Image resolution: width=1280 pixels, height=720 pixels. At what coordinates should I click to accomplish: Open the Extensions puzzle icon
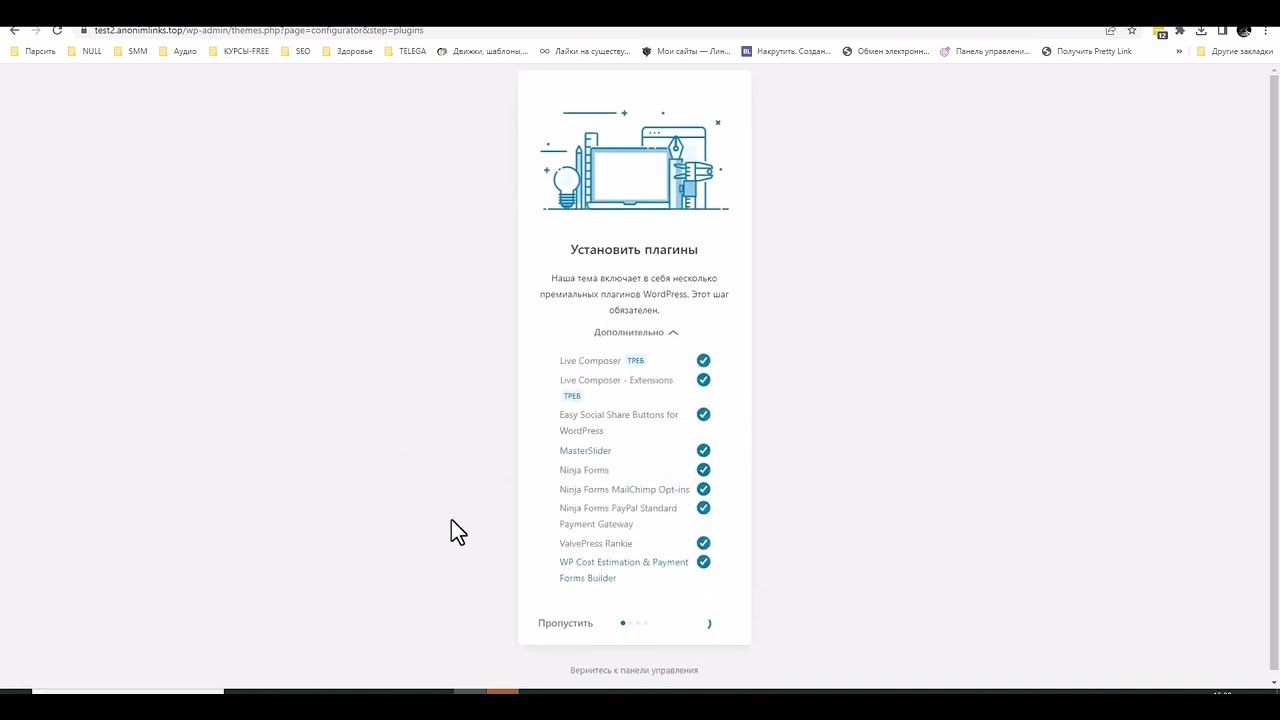coord(1180,30)
